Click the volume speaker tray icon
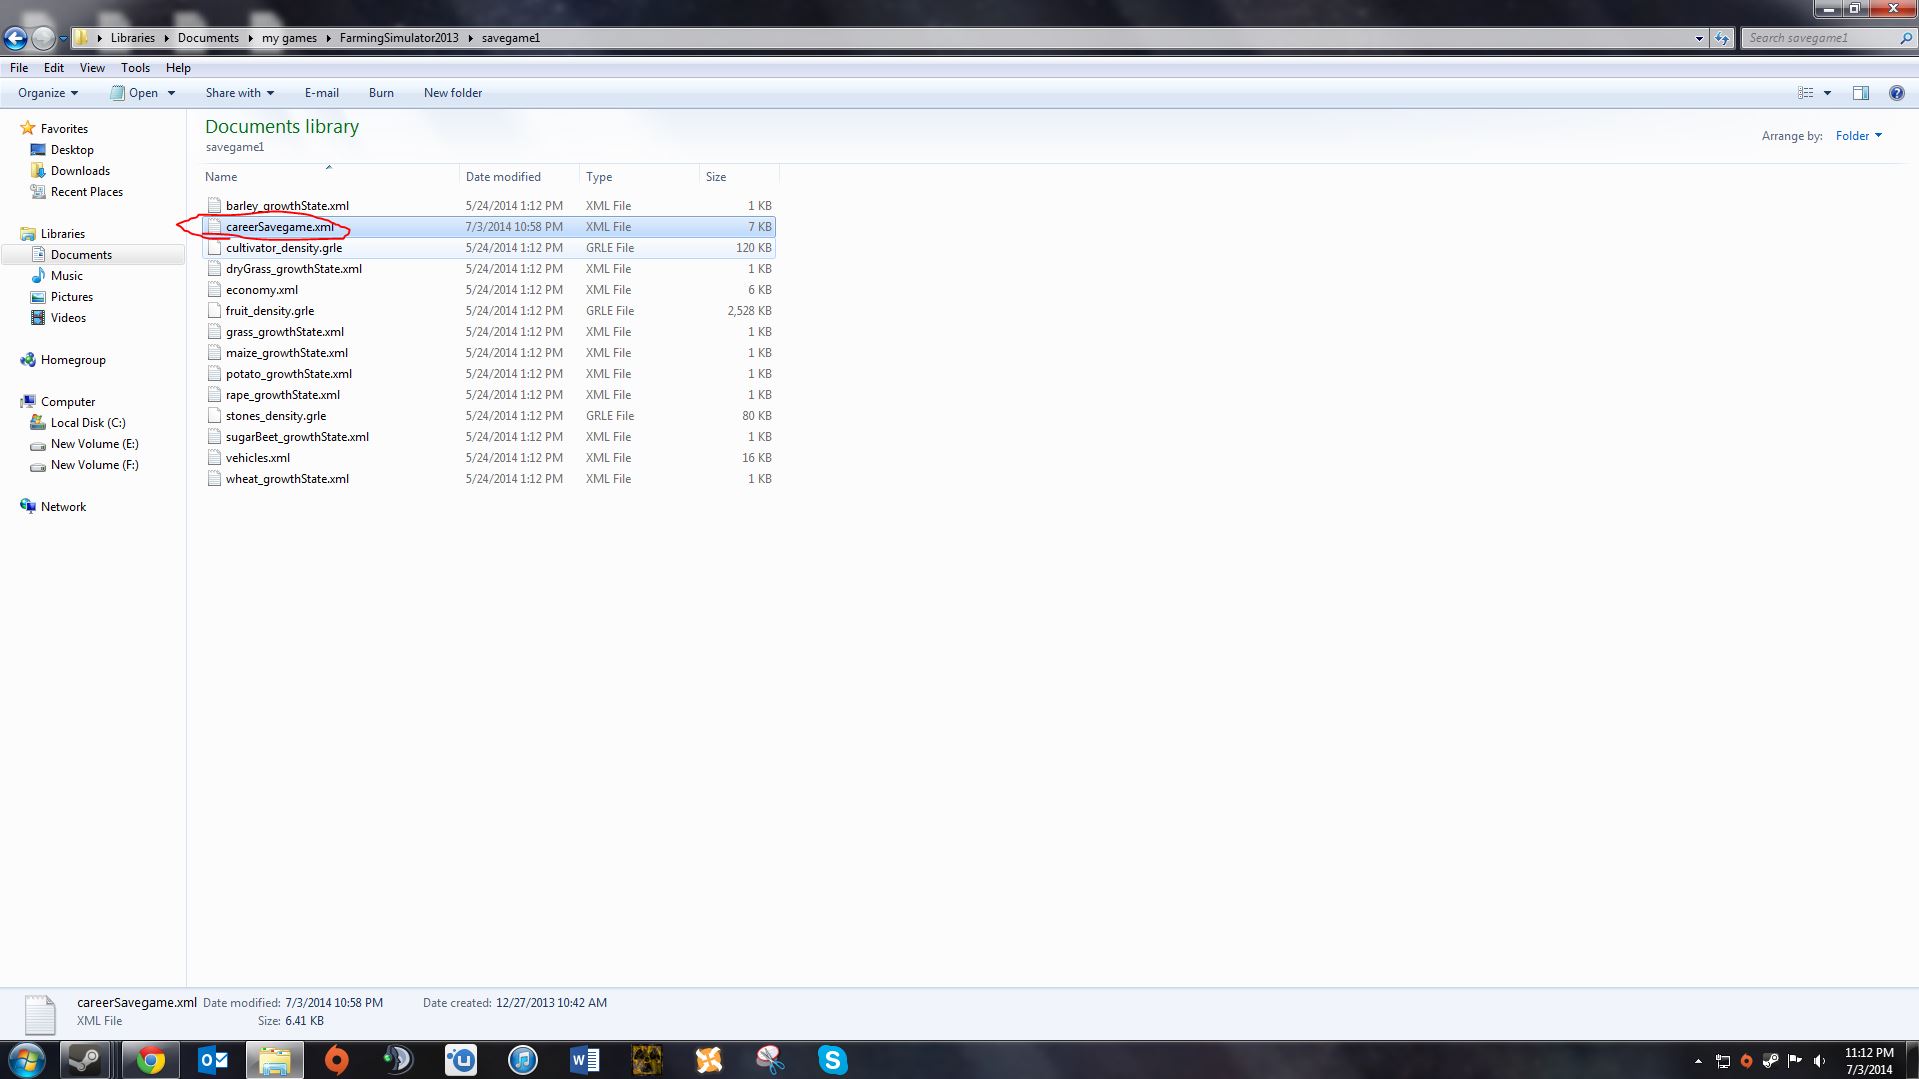The width and height of the screenshot is (1919, 1079). [x=1819, y=1061]
